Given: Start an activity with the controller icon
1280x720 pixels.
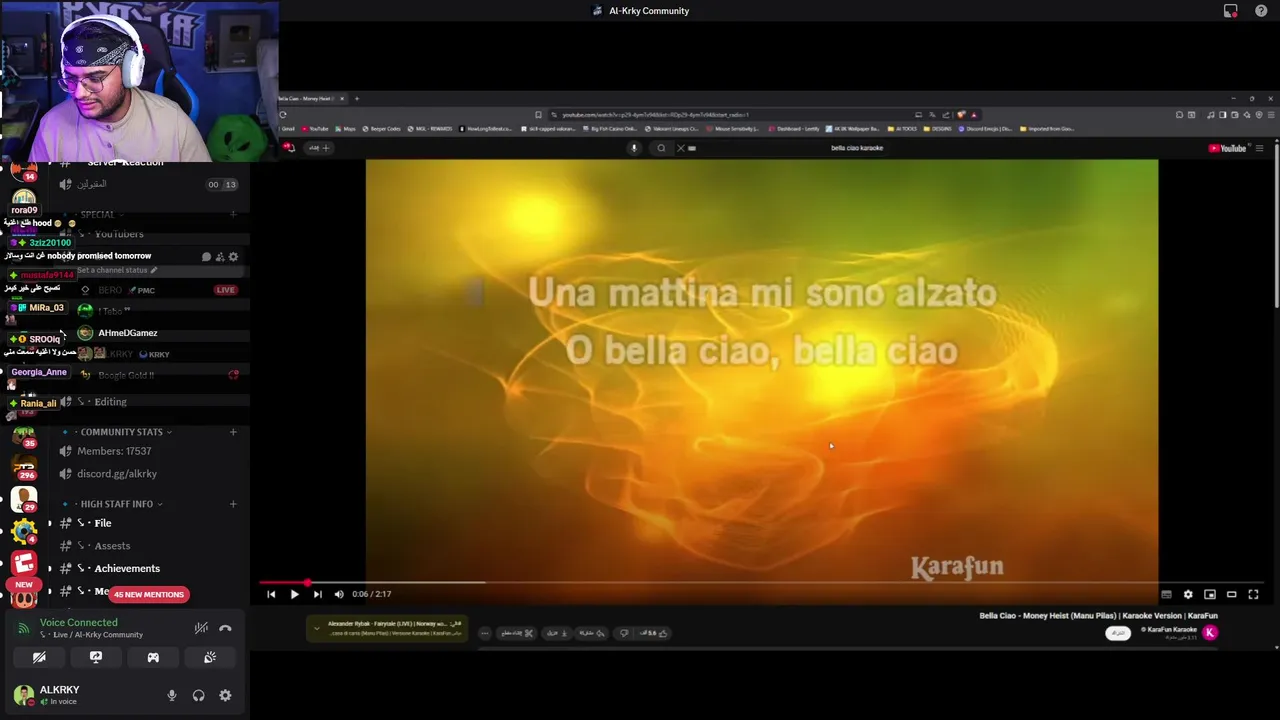Looking at the screenshot, I should (153, 657).
